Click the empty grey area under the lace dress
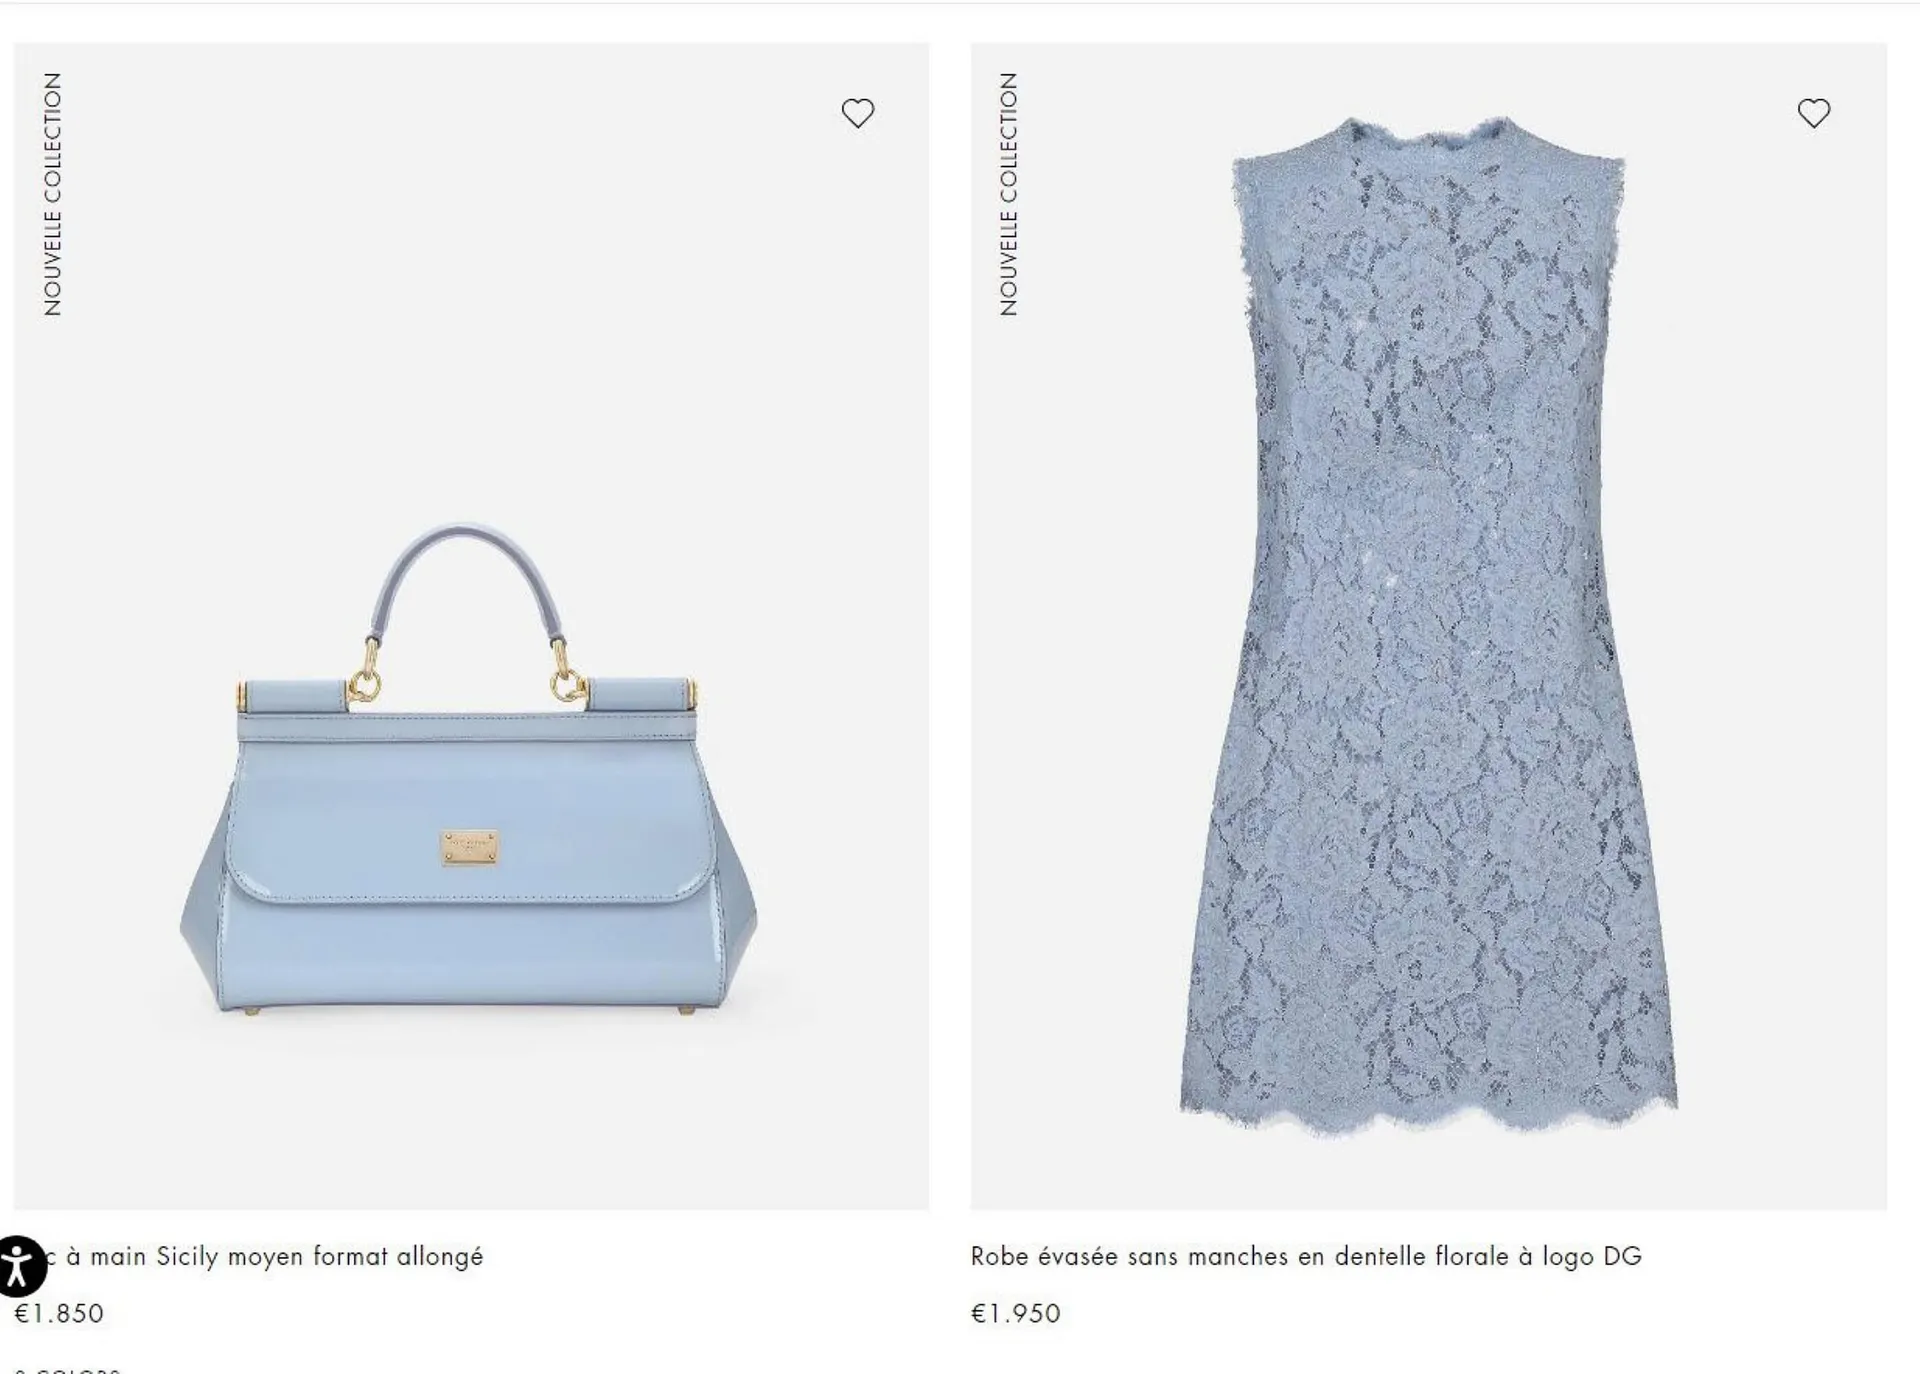This screenshot has height=1374, width=1920. click(1428, 1175)
